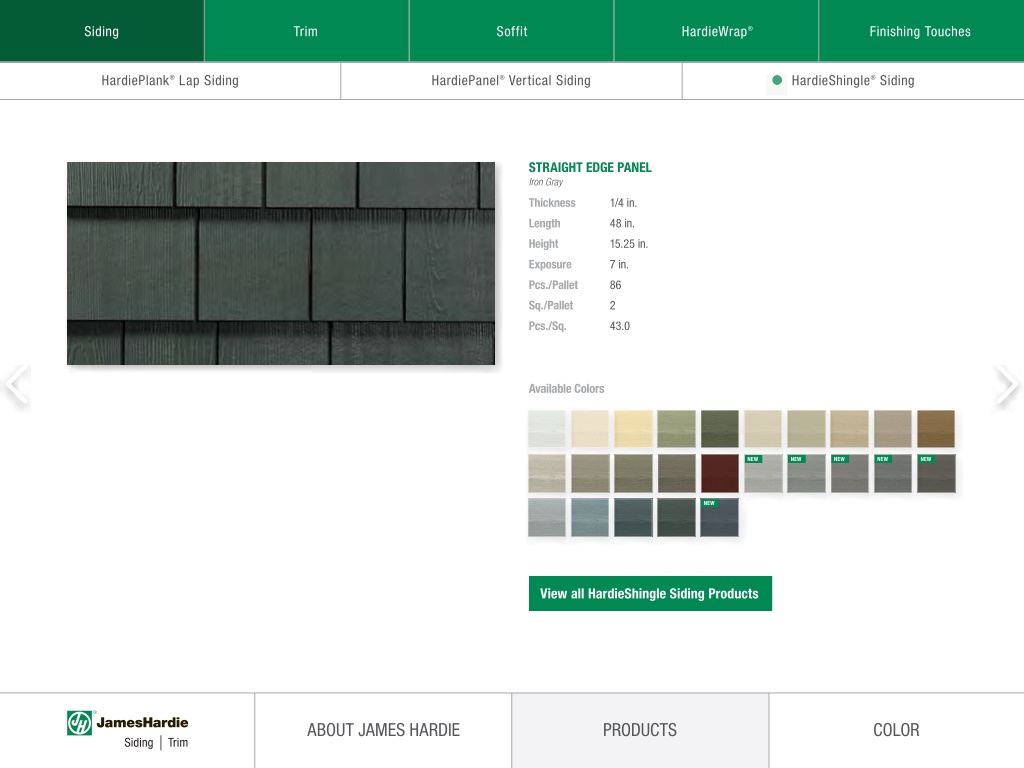Open the Trim top tab
The image size is (1024, 768).
[x=306, y=31]
